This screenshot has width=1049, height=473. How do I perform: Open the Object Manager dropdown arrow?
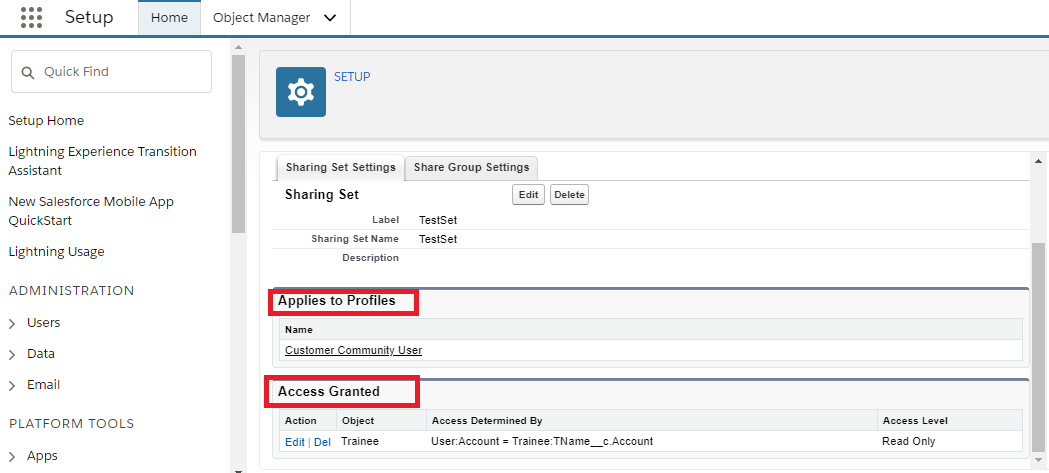click(330, 18)
